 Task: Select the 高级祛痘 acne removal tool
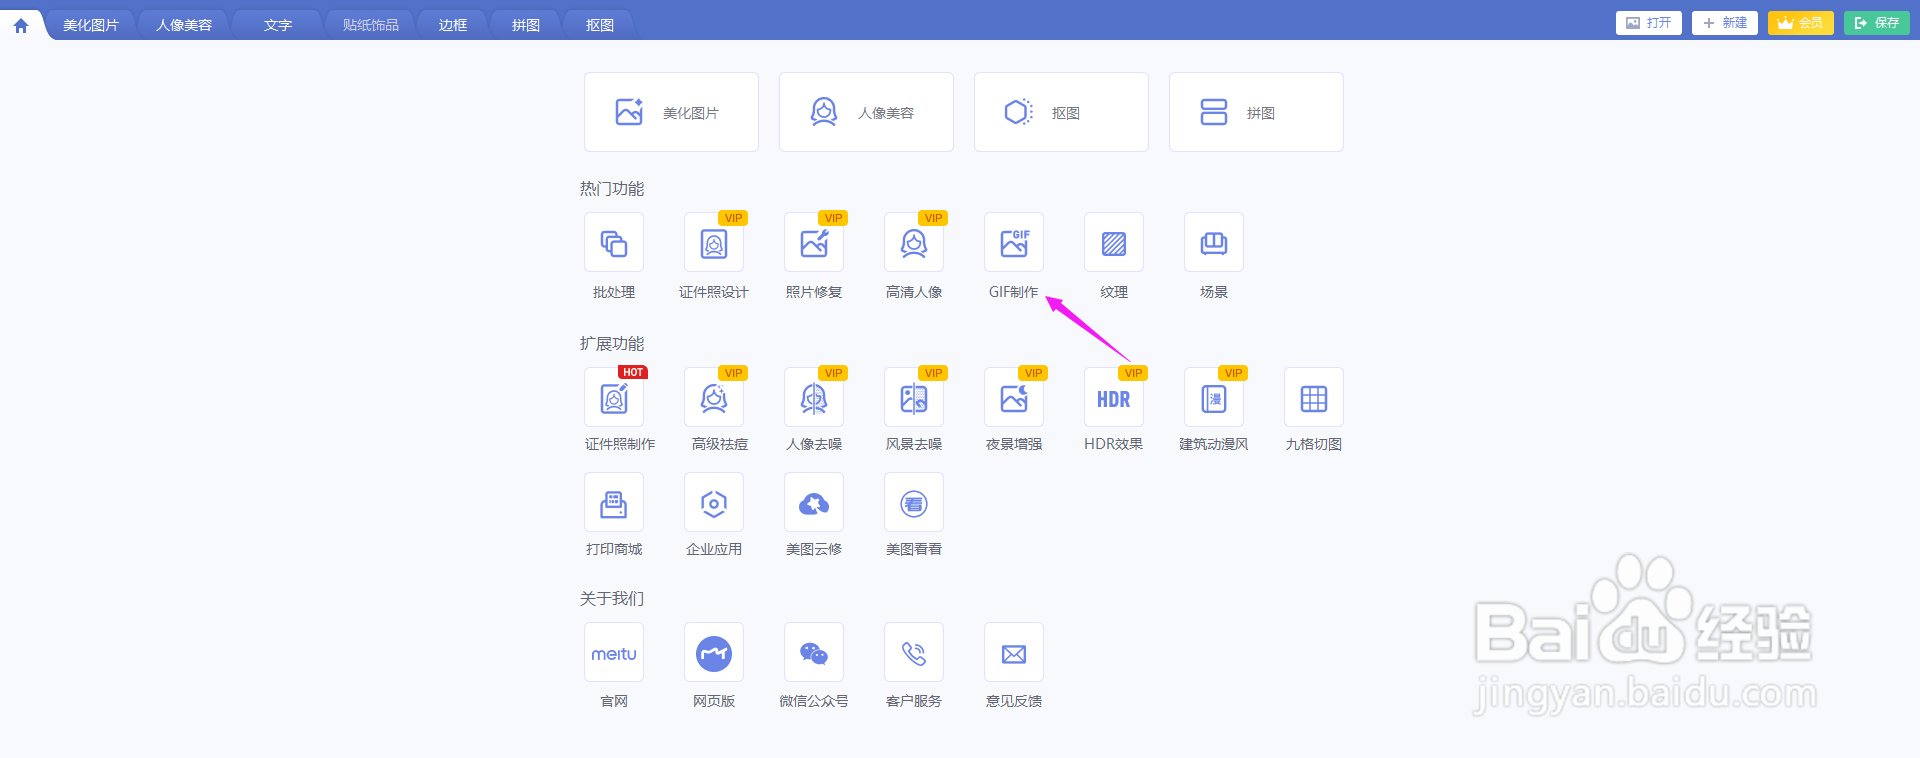click(x=714, y=397)
